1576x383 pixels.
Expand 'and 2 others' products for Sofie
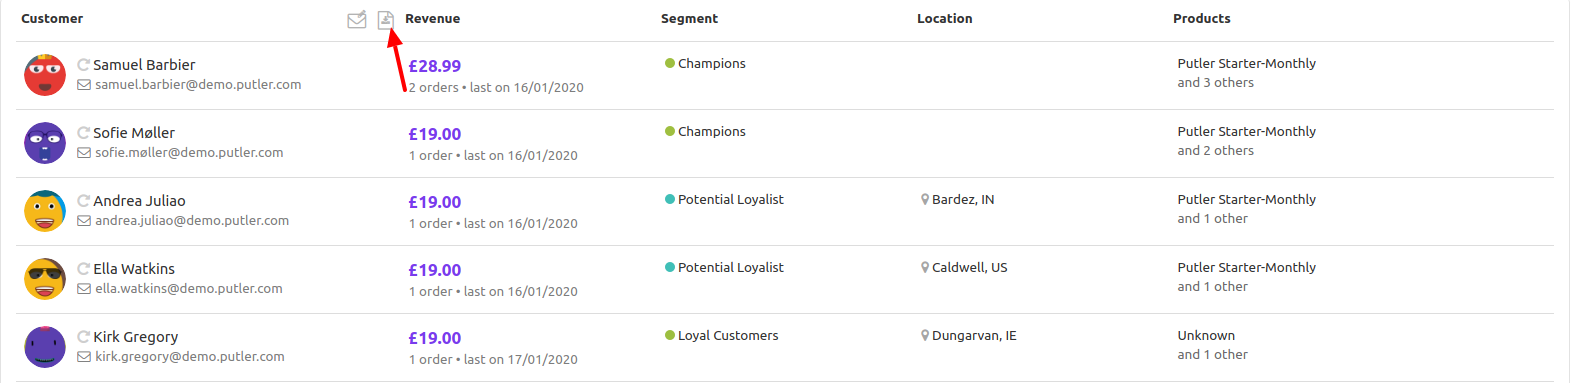click(1215, 151)
